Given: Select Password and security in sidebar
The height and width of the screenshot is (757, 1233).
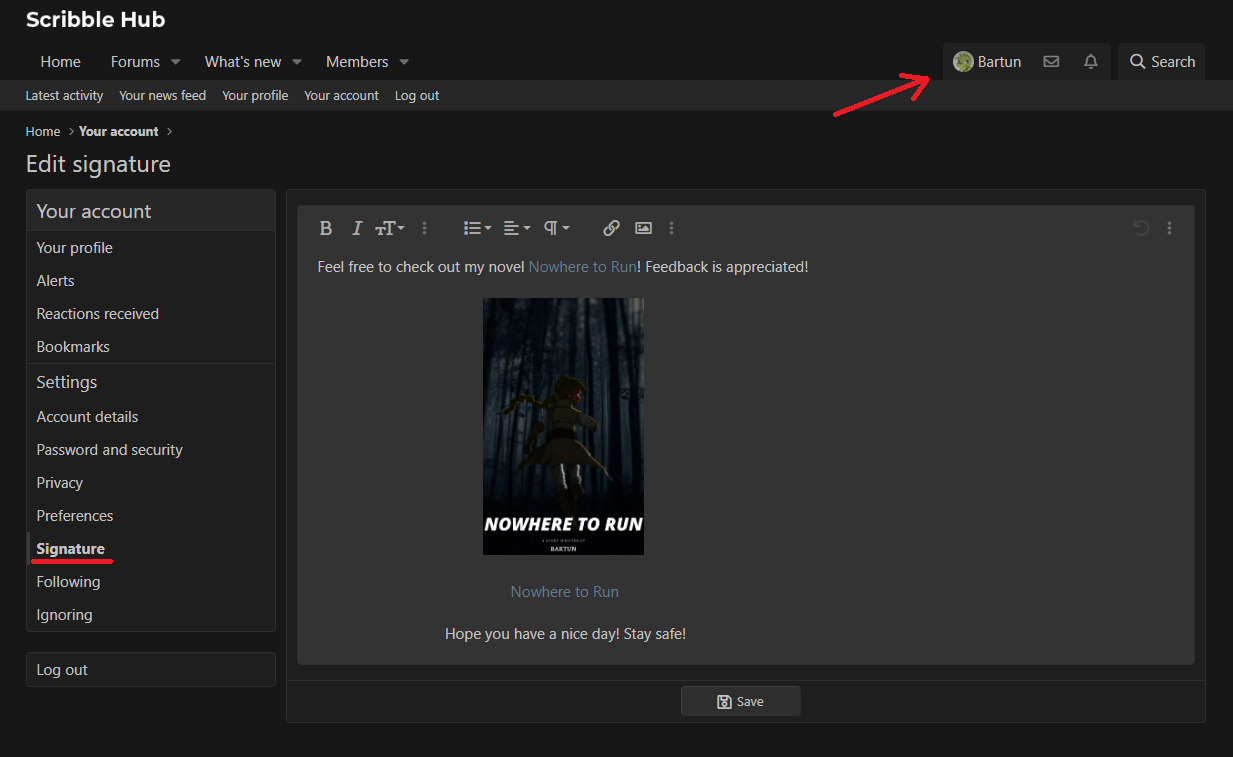Looking at the screenshot, I should [110, 450].
